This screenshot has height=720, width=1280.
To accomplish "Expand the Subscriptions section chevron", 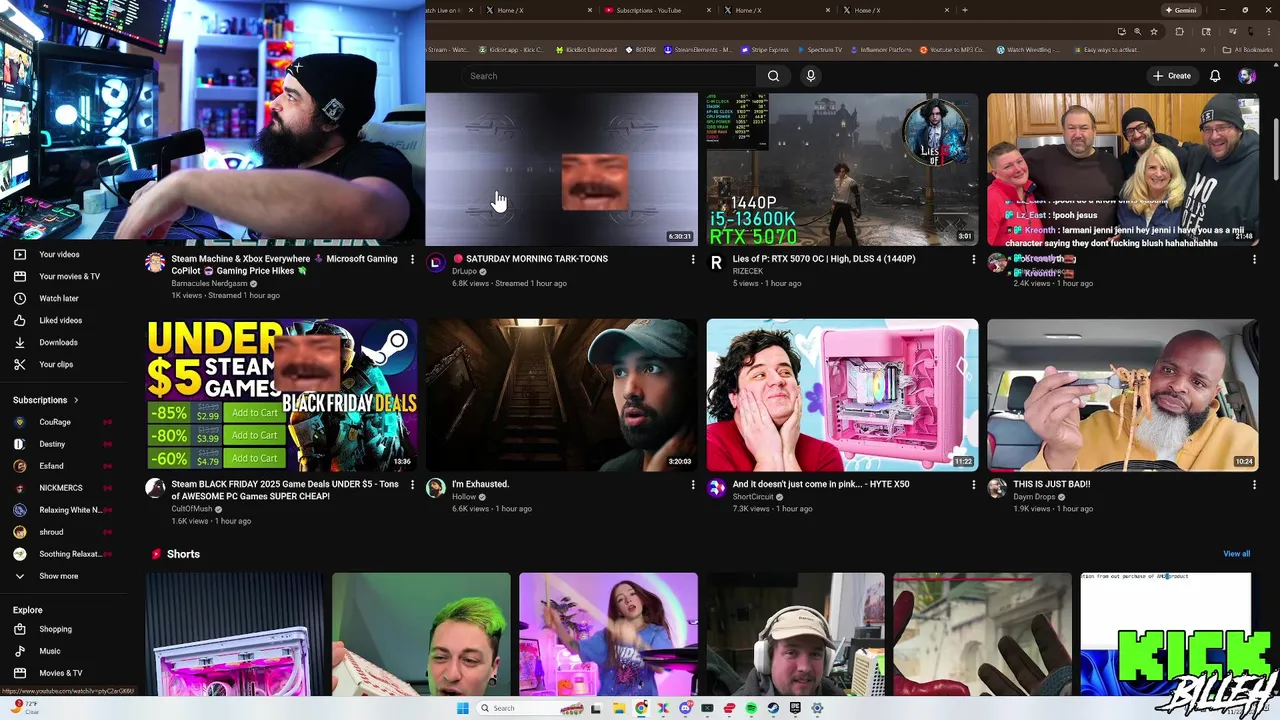I will tap(75, 400).
